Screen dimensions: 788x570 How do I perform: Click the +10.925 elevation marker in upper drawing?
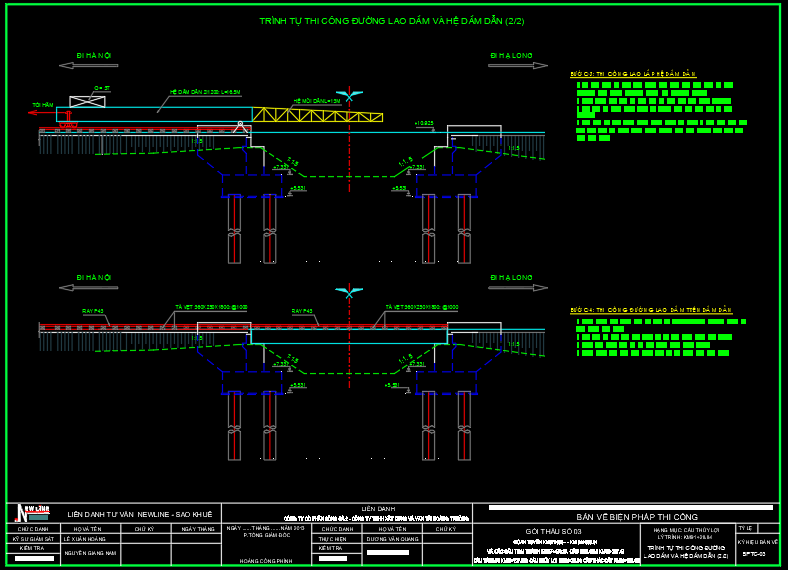(424, 123)
